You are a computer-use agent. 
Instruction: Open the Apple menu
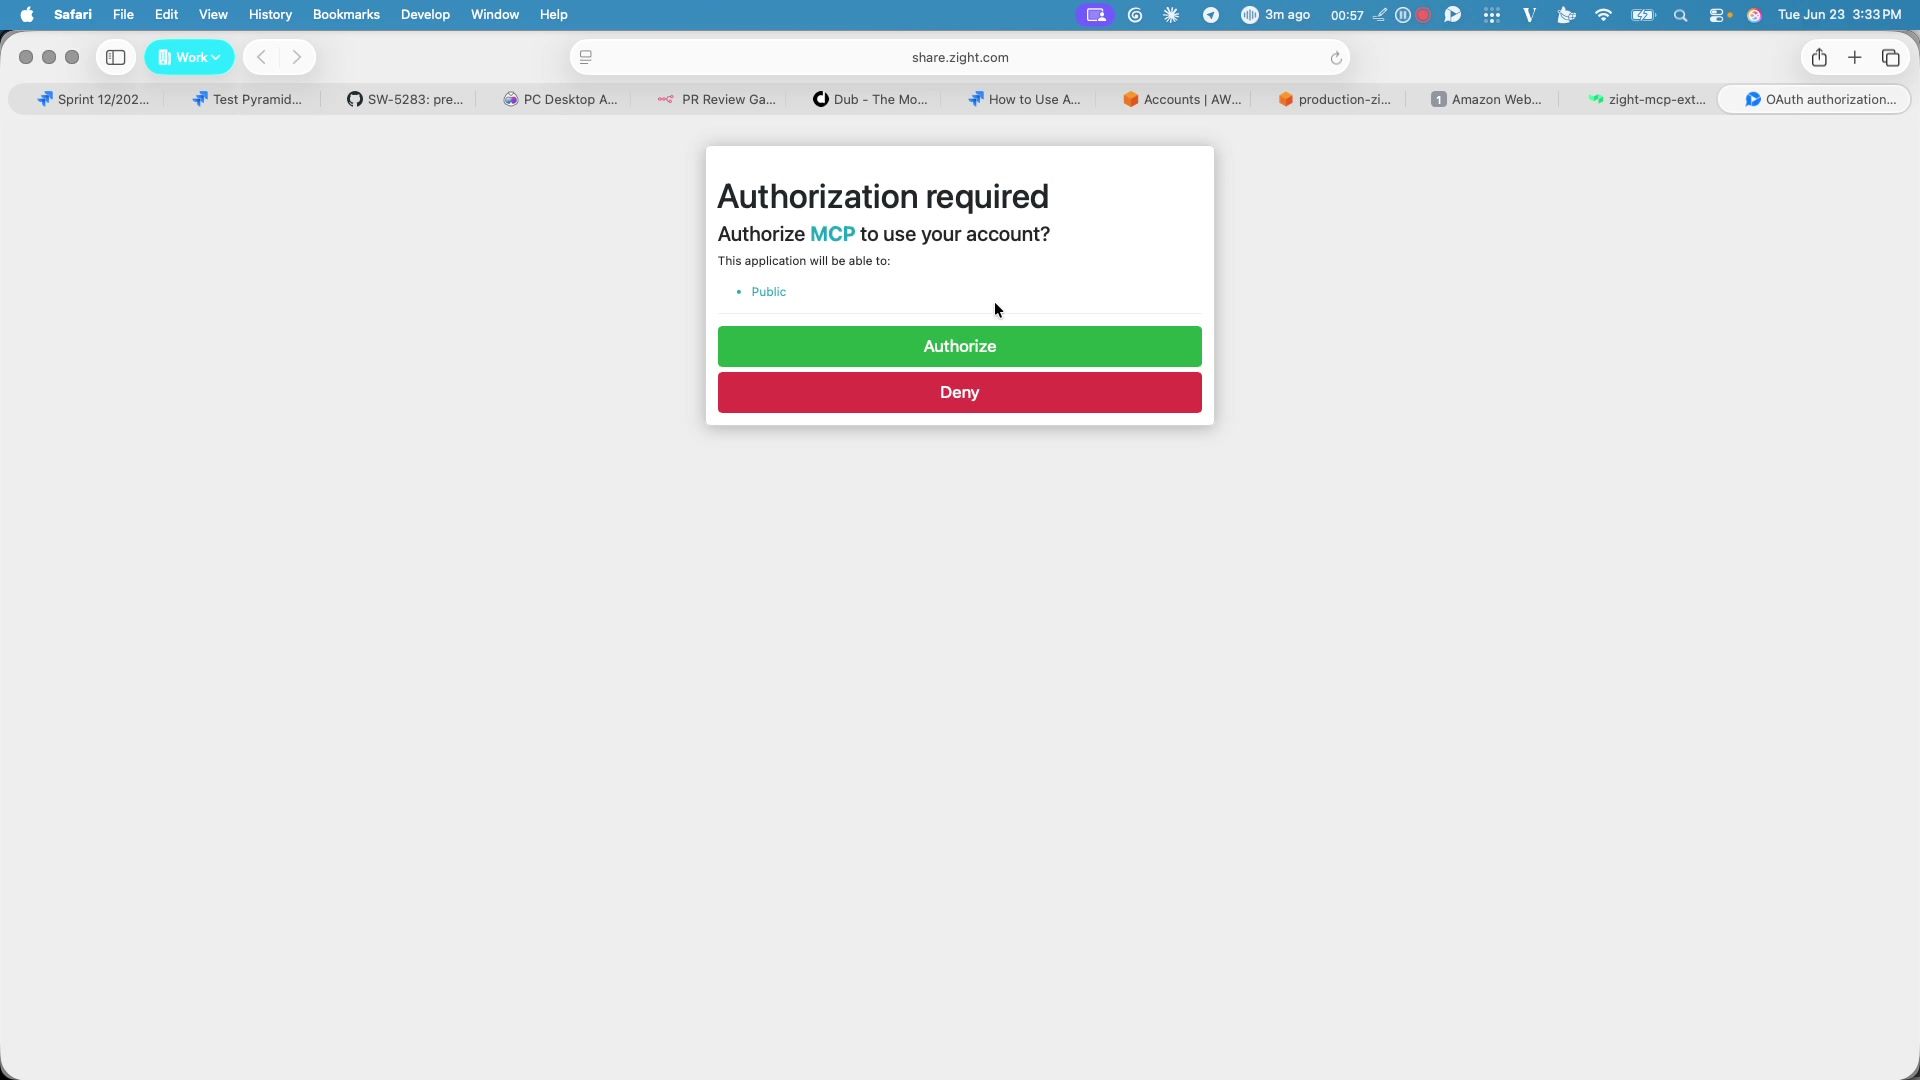(x=27, y=15)
